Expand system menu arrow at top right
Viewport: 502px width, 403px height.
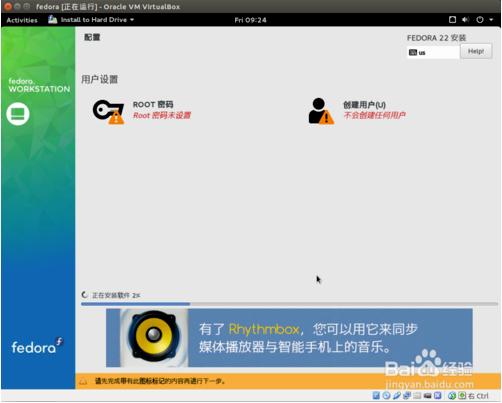pos(491,20)
